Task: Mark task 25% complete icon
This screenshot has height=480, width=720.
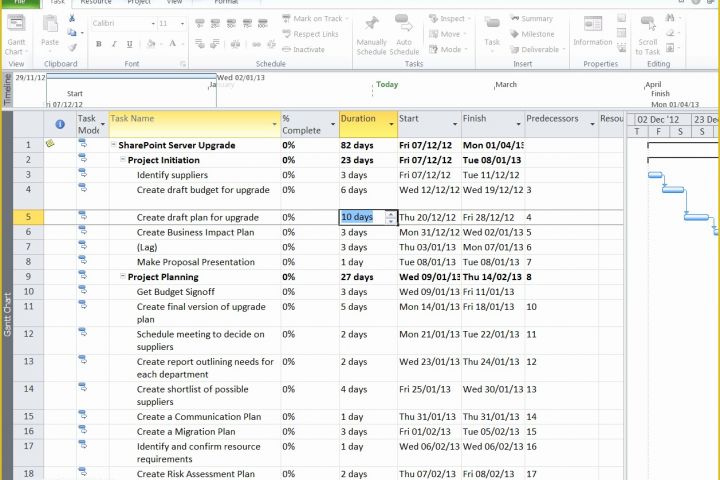Action: click(x=215, y=23)
